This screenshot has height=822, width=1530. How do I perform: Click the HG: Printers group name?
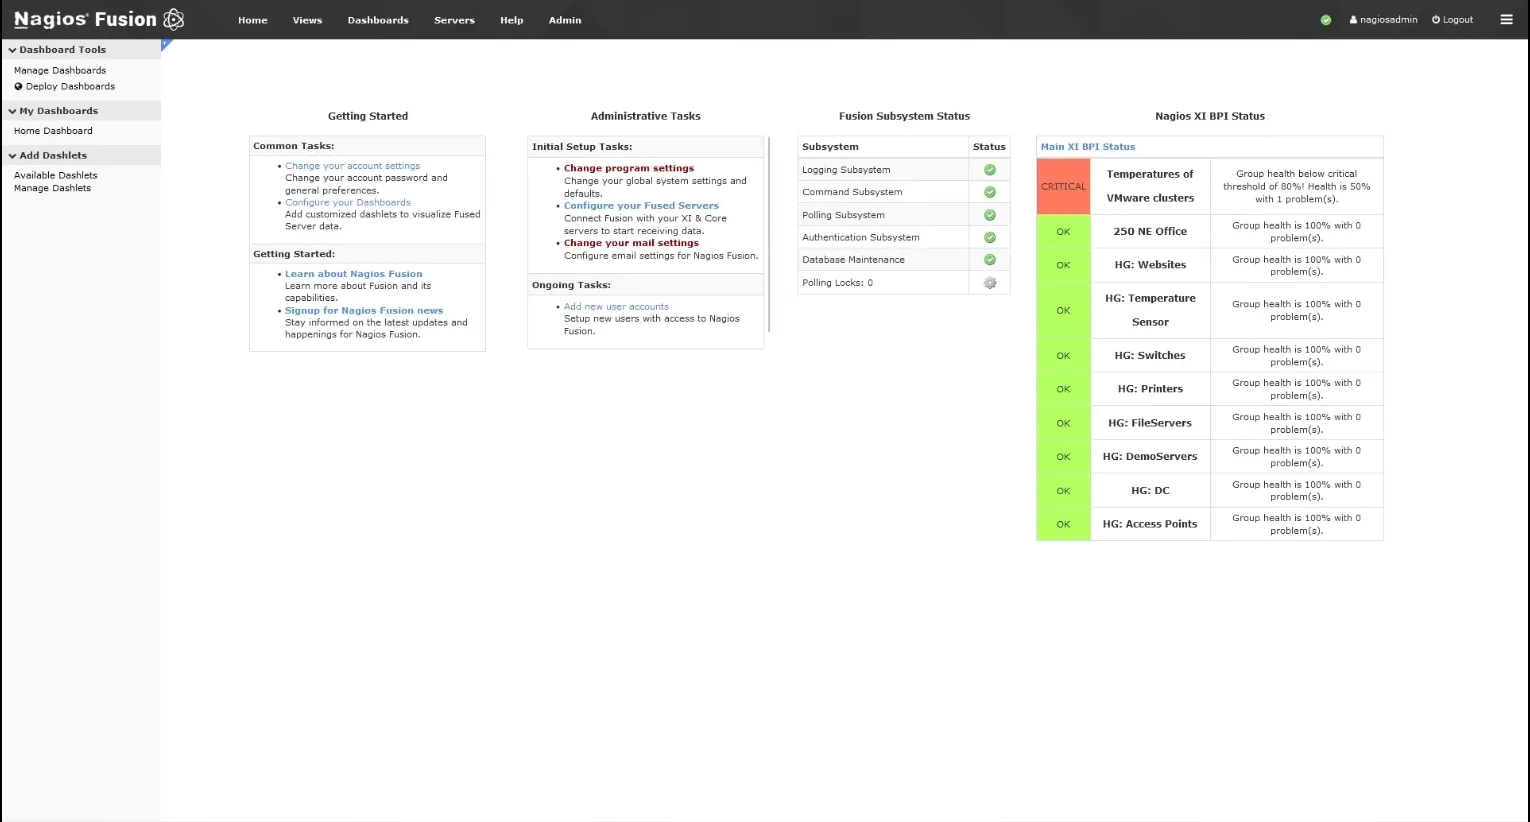tap(1150, 389)
